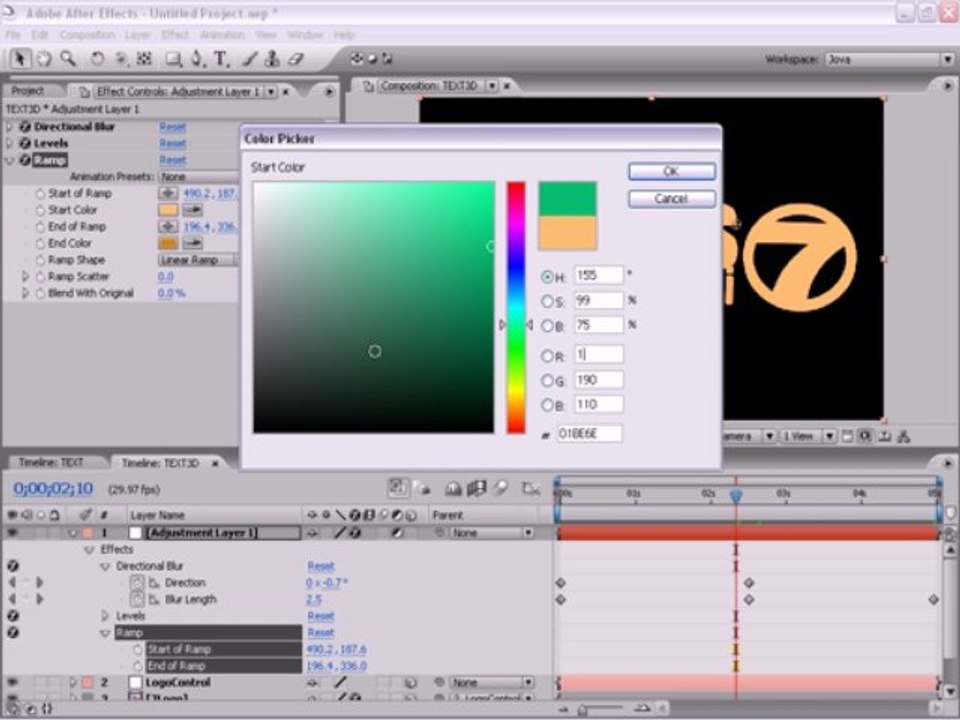
Task: Toggle the Directional Blur effect switch in Effect Controls
Action: pos(25,127)
